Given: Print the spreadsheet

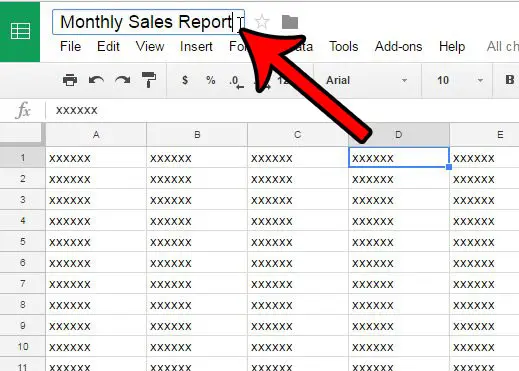Looking at the screenshot, I should [x=70, y=80].
